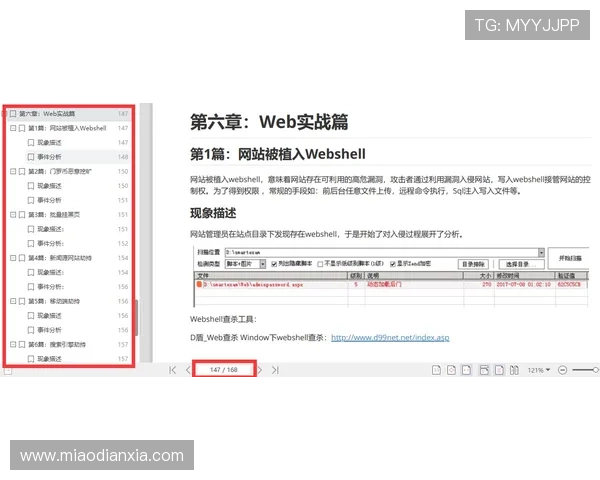
Task: Open the 121% zoom level dropdown
Action: 539,370
